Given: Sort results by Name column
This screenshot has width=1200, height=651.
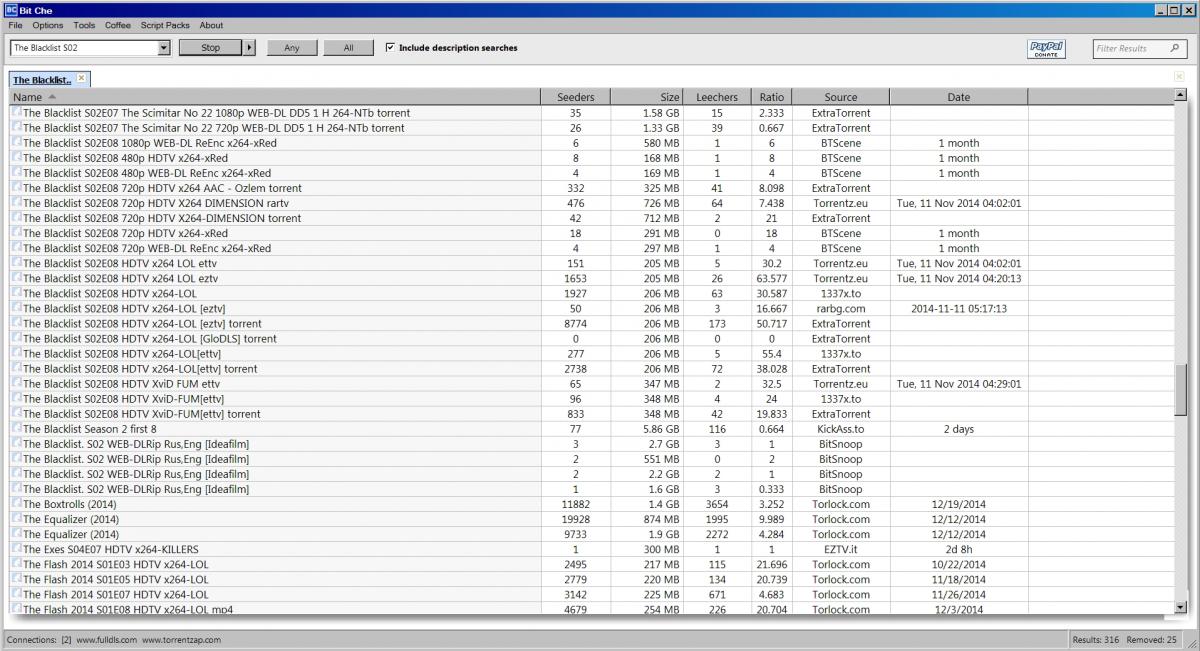Looking at the screenshot, I should pyautogui.click(x=274, y=97).
